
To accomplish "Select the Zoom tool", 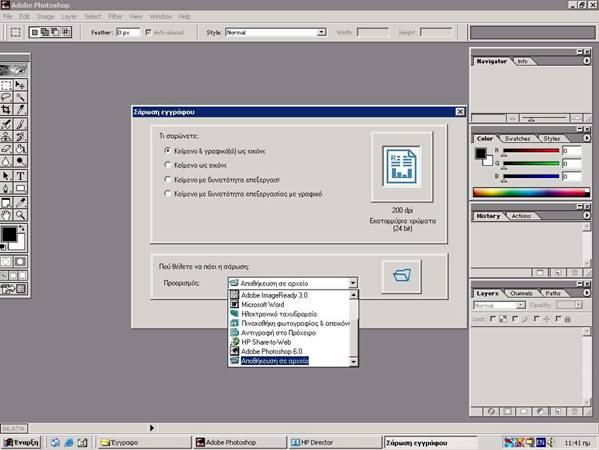I will tap(20, 215).
